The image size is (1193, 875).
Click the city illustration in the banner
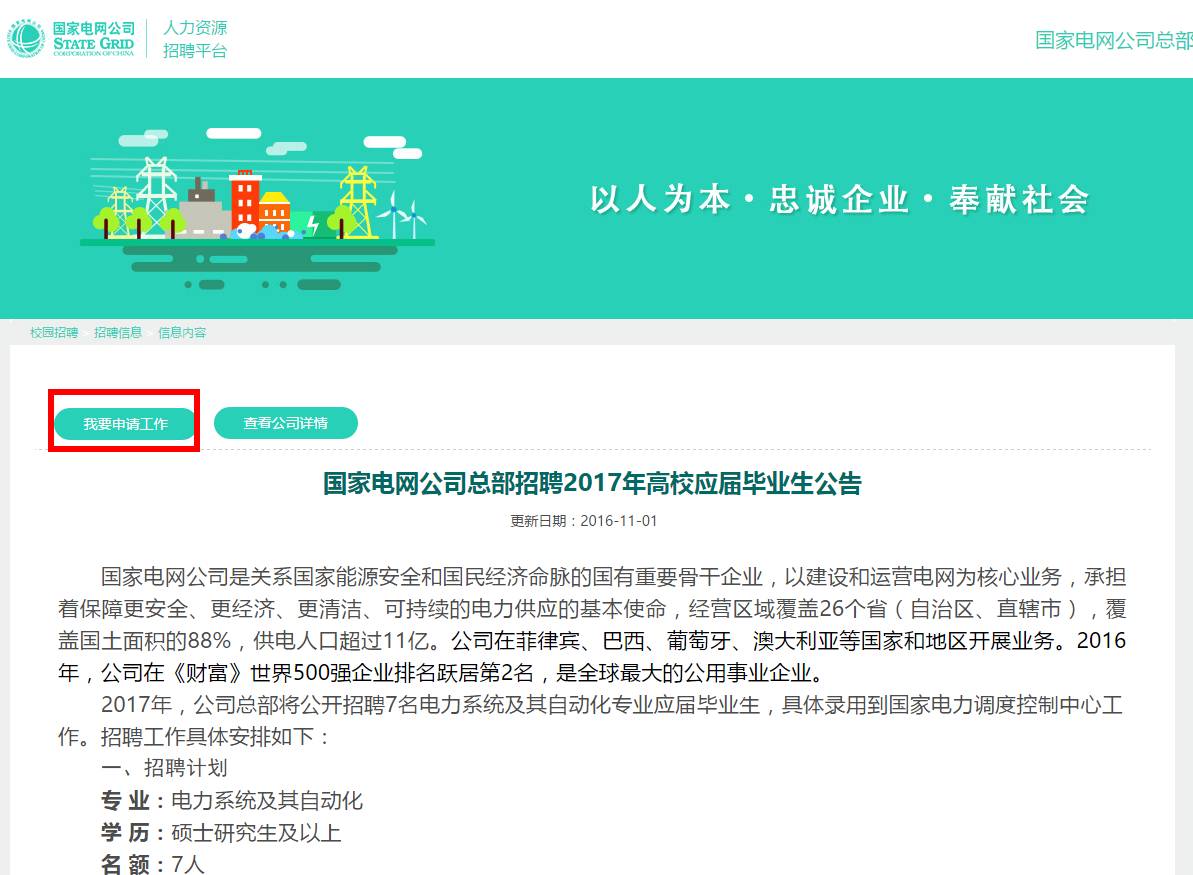pos(257,209)
